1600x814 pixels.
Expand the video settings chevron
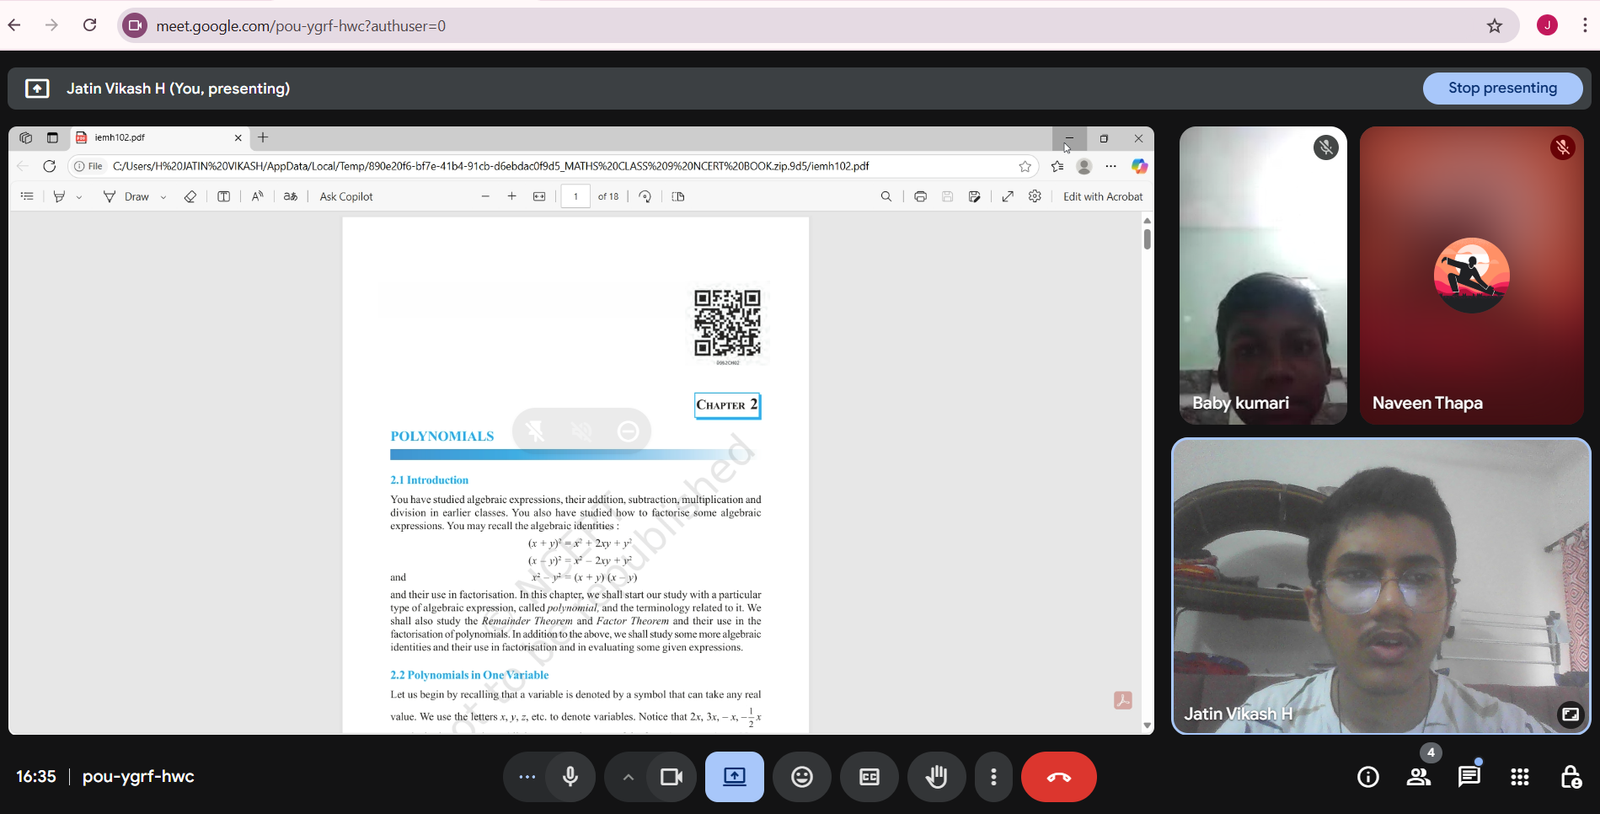coord(628,777)
